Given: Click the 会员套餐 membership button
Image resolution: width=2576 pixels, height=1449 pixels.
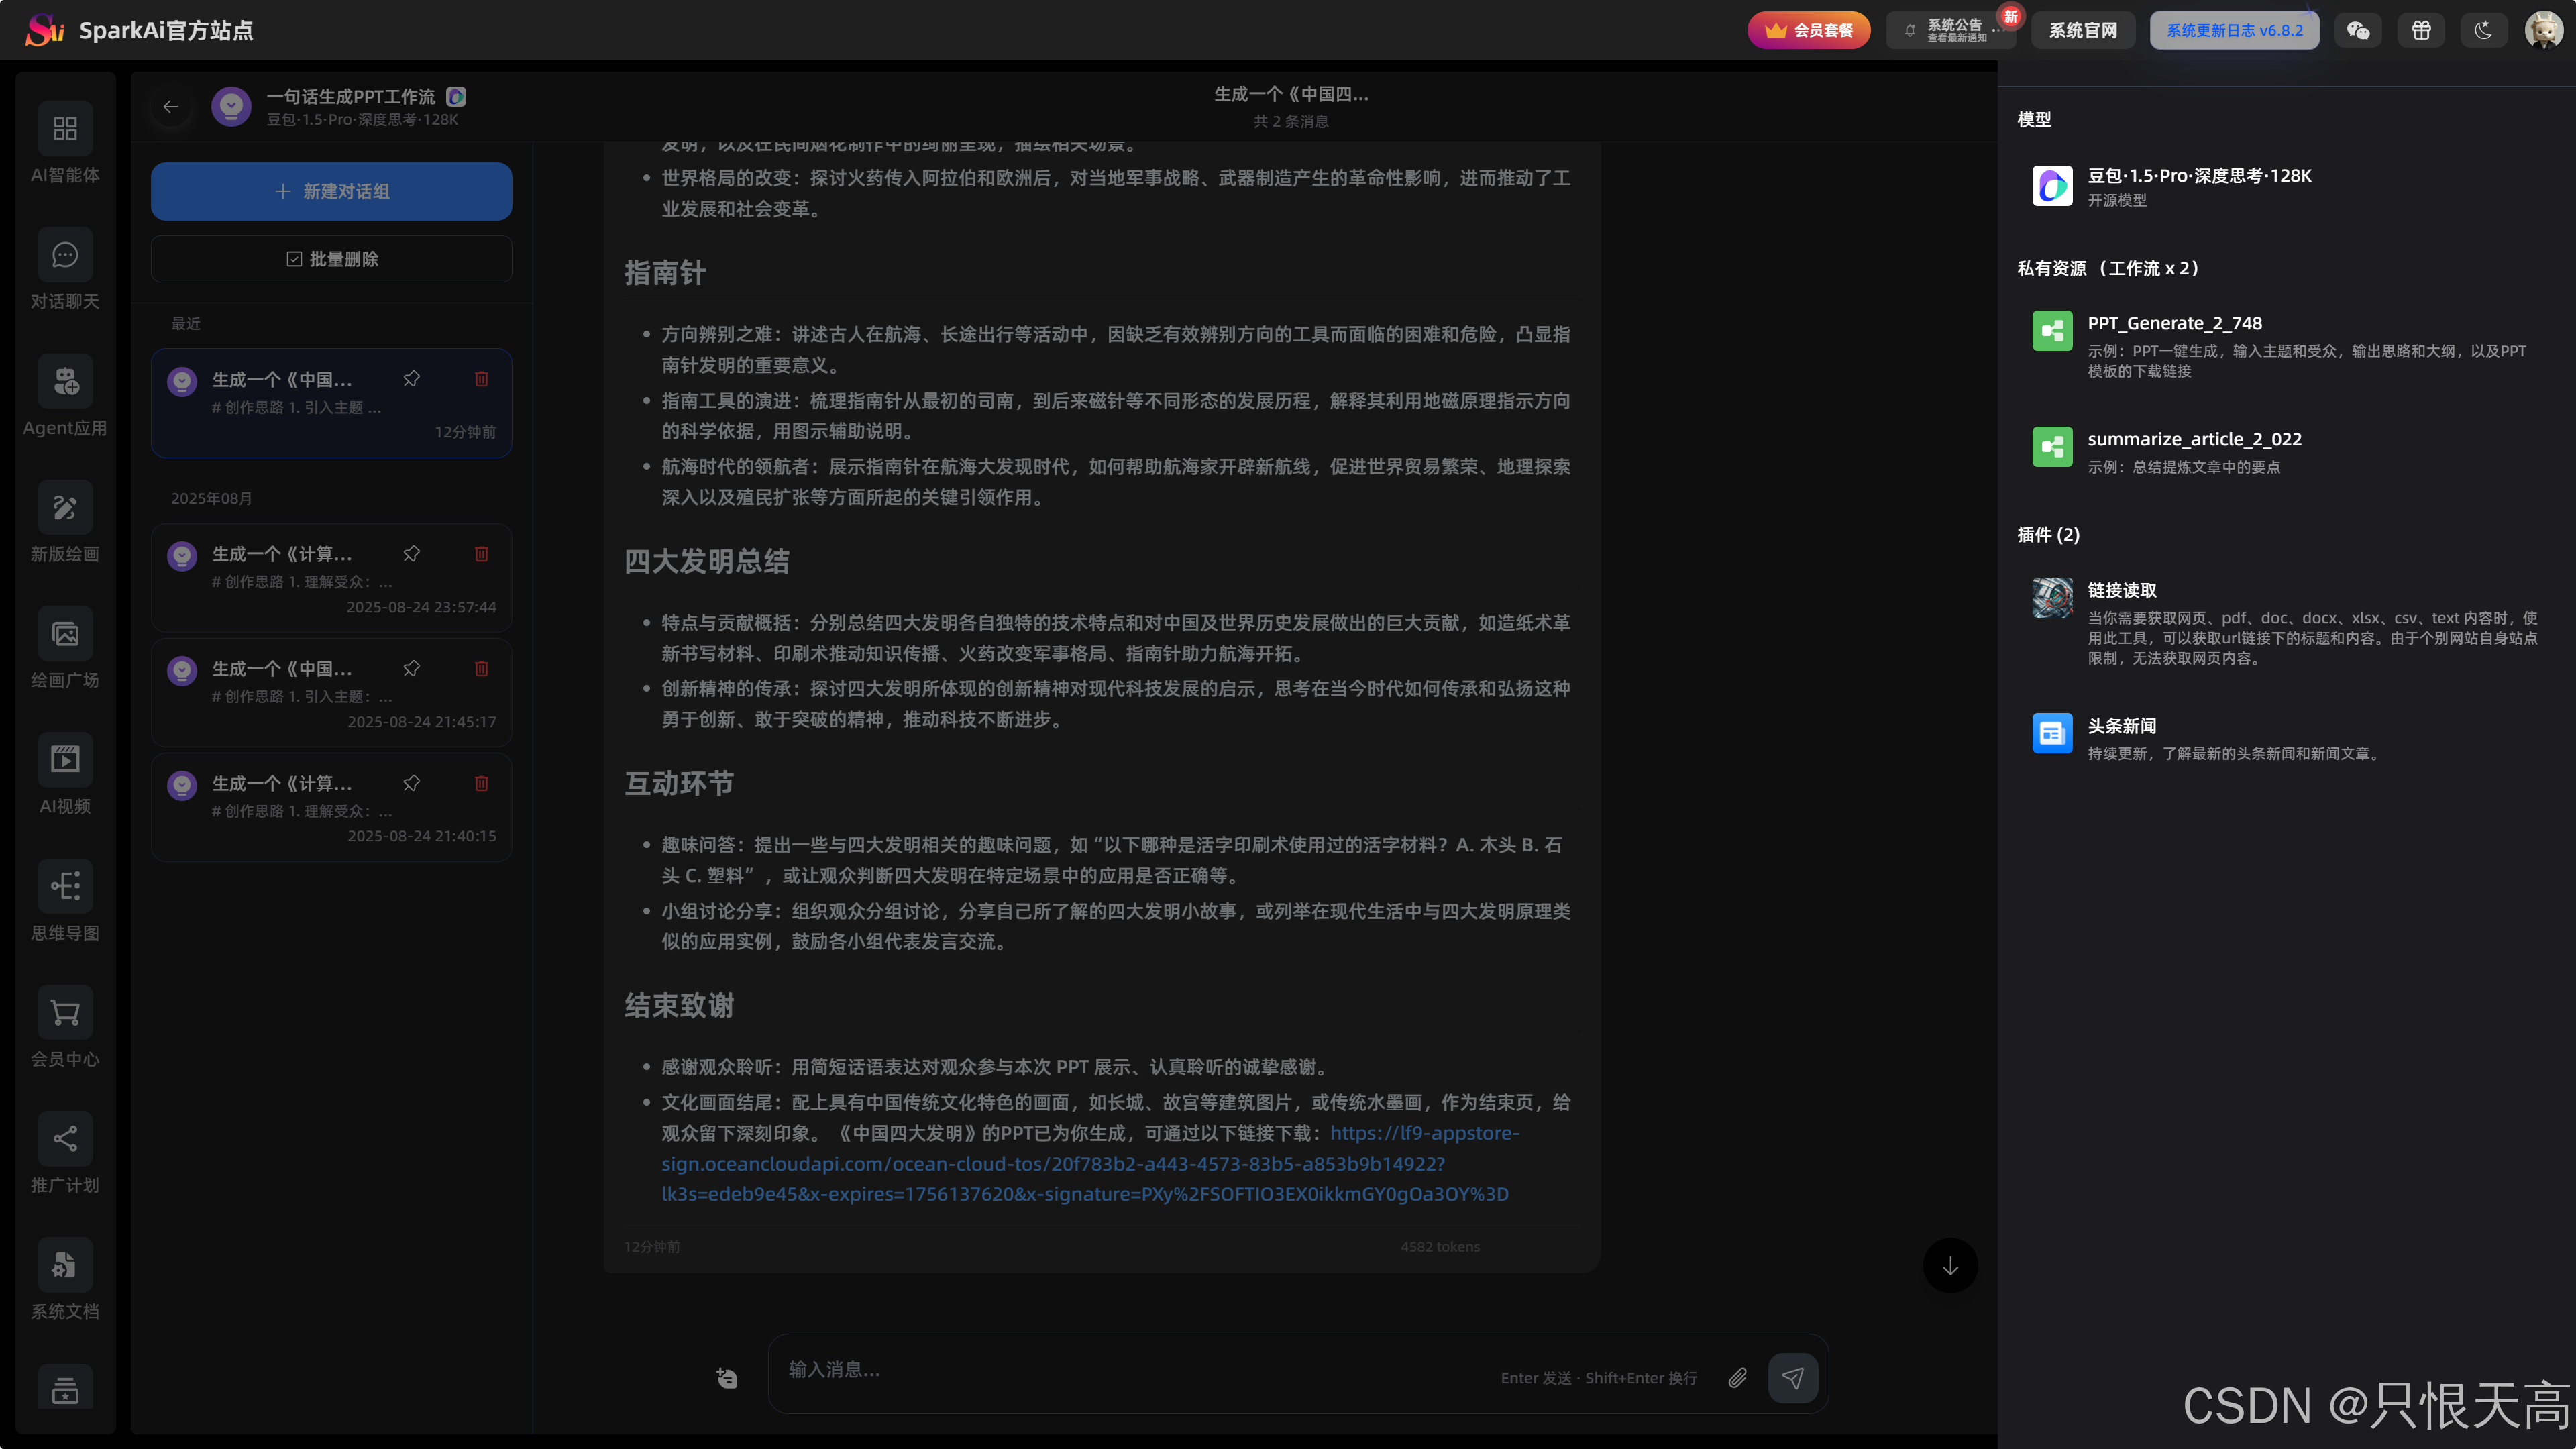Looking at the screenshot, I should (1808, 30).
